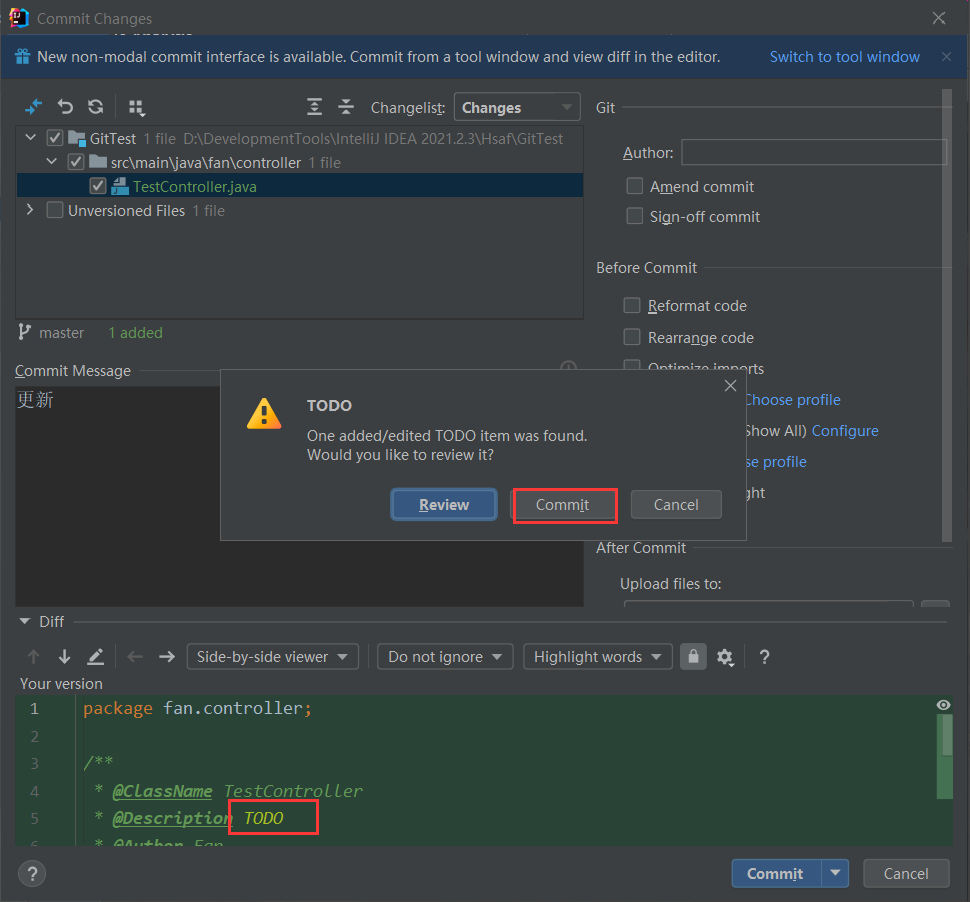The width and height of the screenshot is (970, 902).
Task: Click the compare previous file arrow
Action: [x=135, y=656]
